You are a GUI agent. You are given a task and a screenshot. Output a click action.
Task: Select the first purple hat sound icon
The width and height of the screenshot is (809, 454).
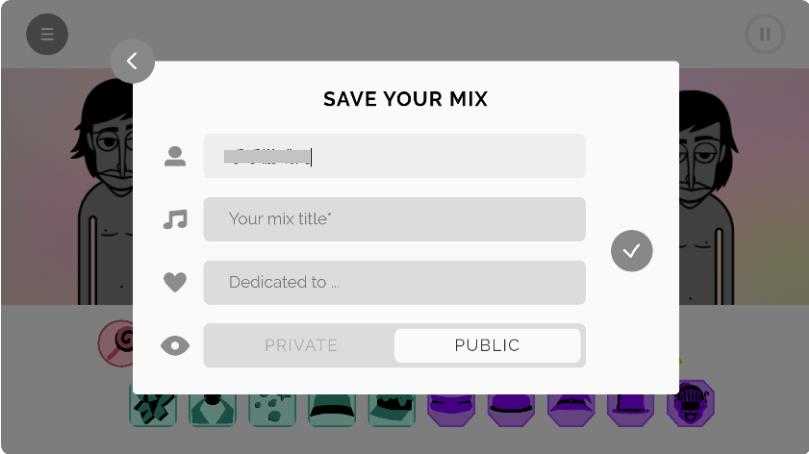(x=452, y=408)
